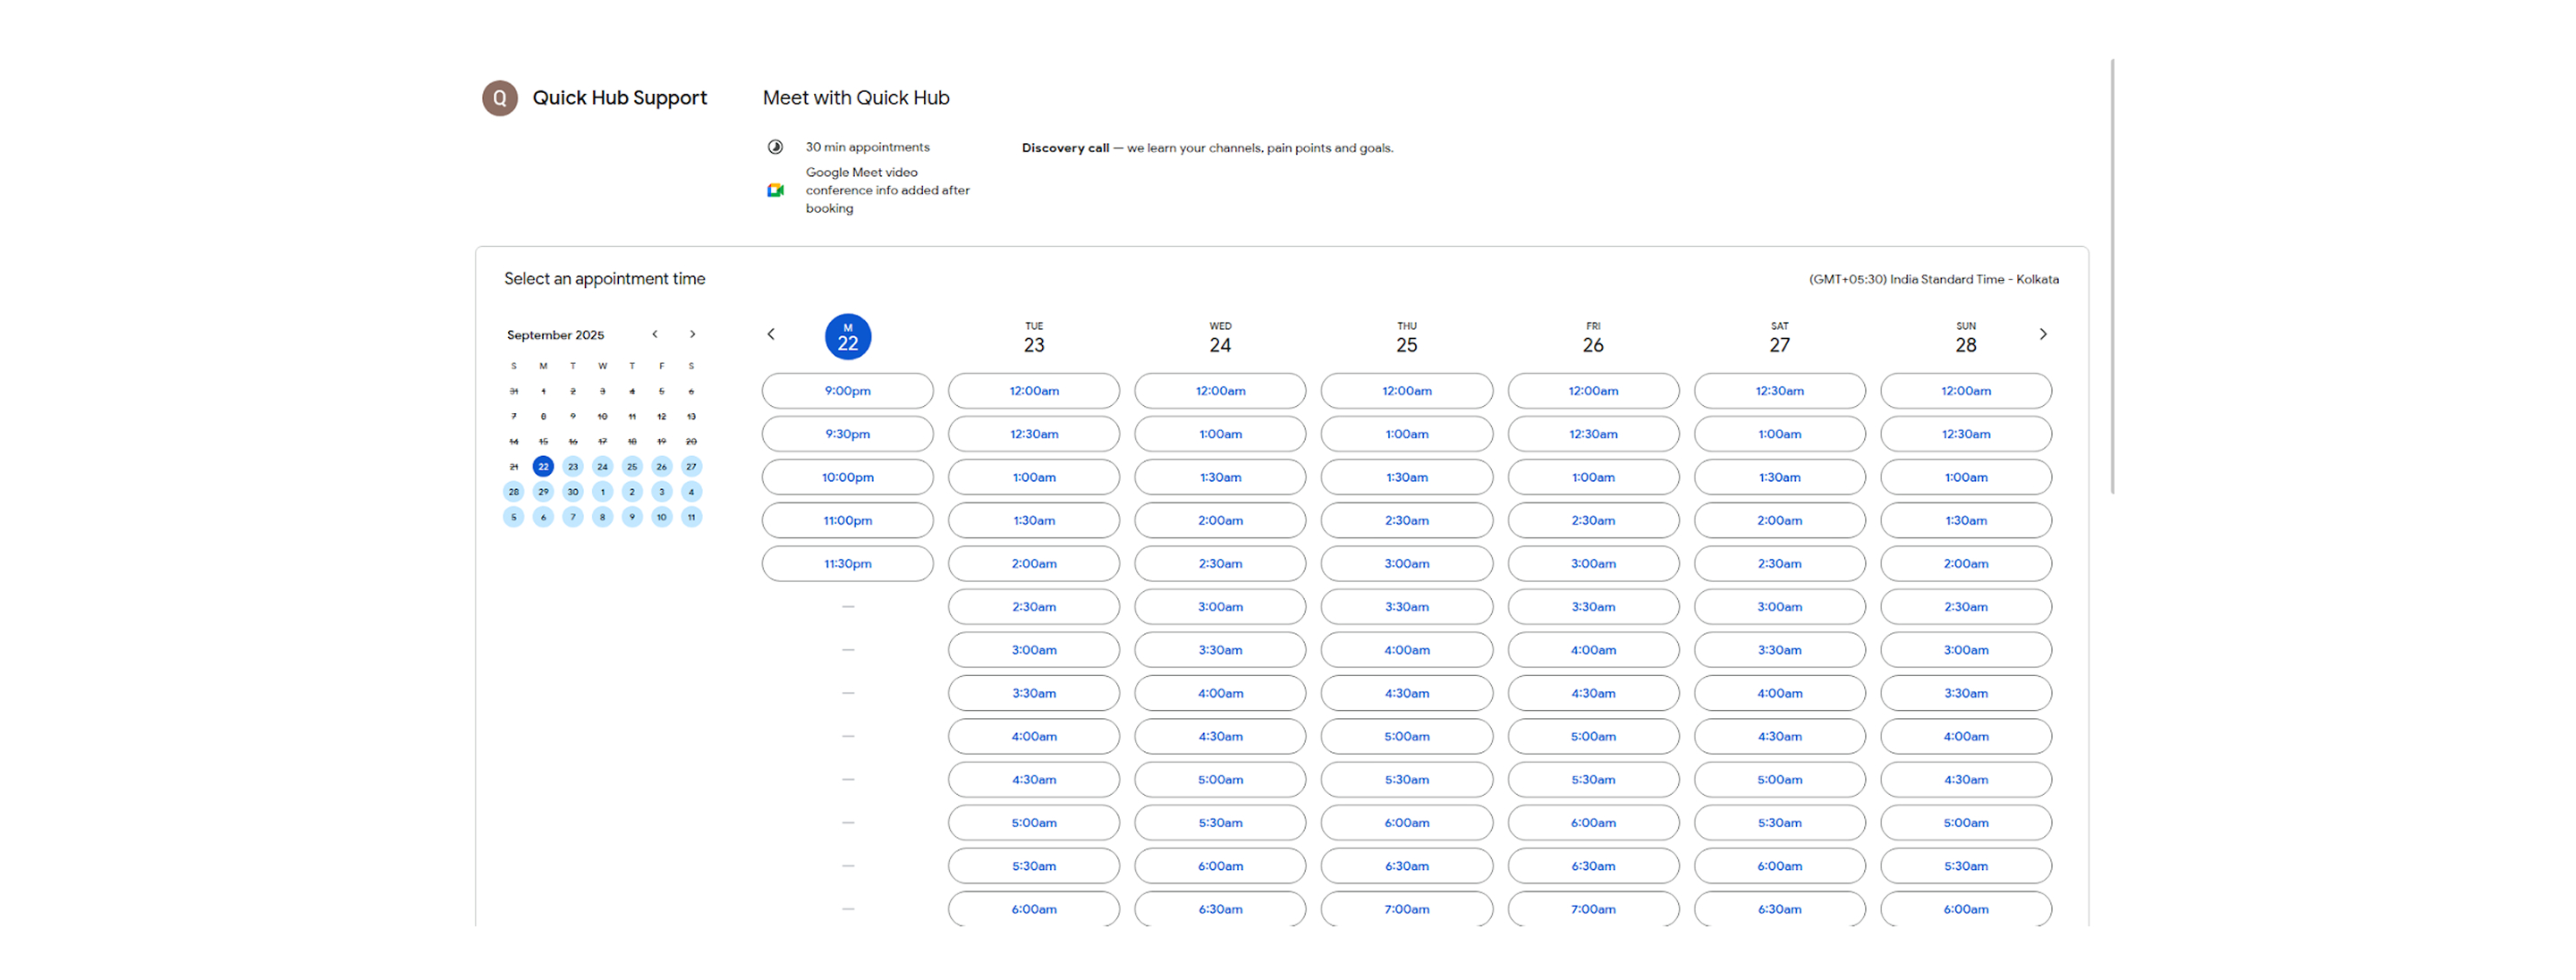Show previous week using left chevron
The image size is (2576, 980).
771,334
